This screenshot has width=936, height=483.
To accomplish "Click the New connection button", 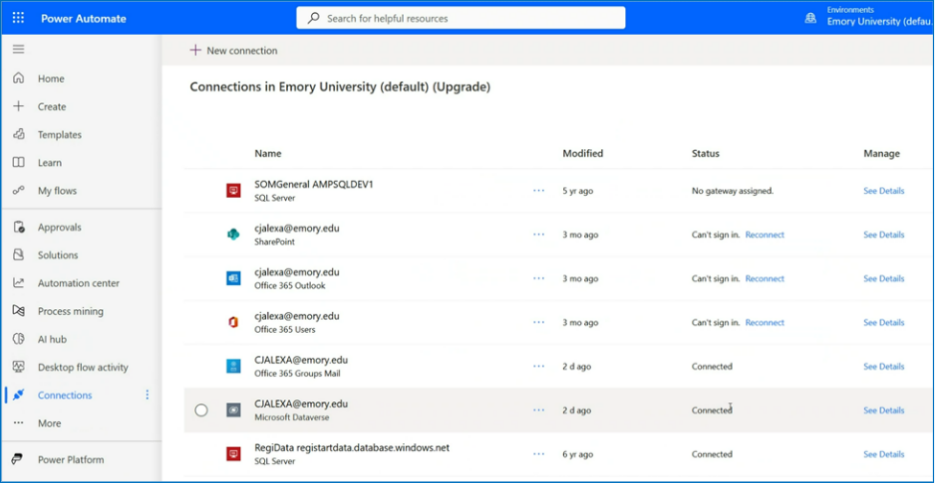I will click(x=233, y=51).
